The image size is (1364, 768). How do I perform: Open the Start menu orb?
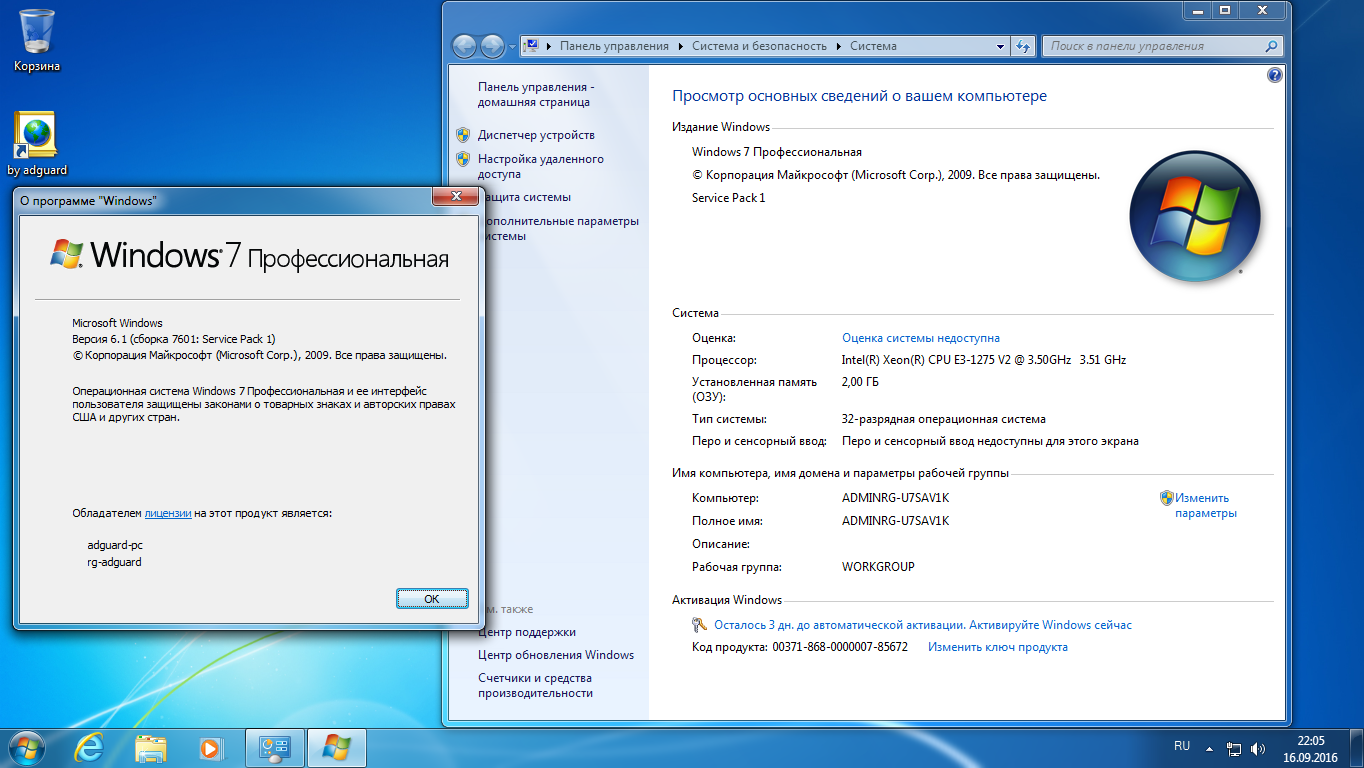25,747
